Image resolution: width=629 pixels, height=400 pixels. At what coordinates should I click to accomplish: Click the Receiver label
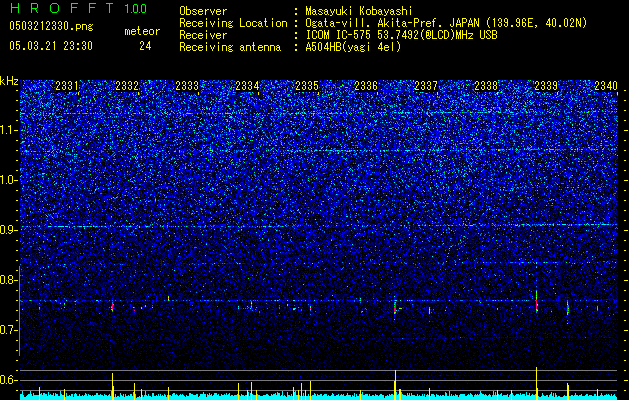[x=203, y=35]
